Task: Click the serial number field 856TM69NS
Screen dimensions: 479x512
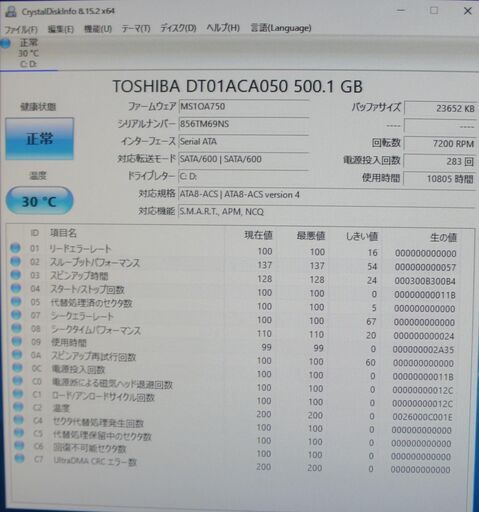Action: coord(244,125)
